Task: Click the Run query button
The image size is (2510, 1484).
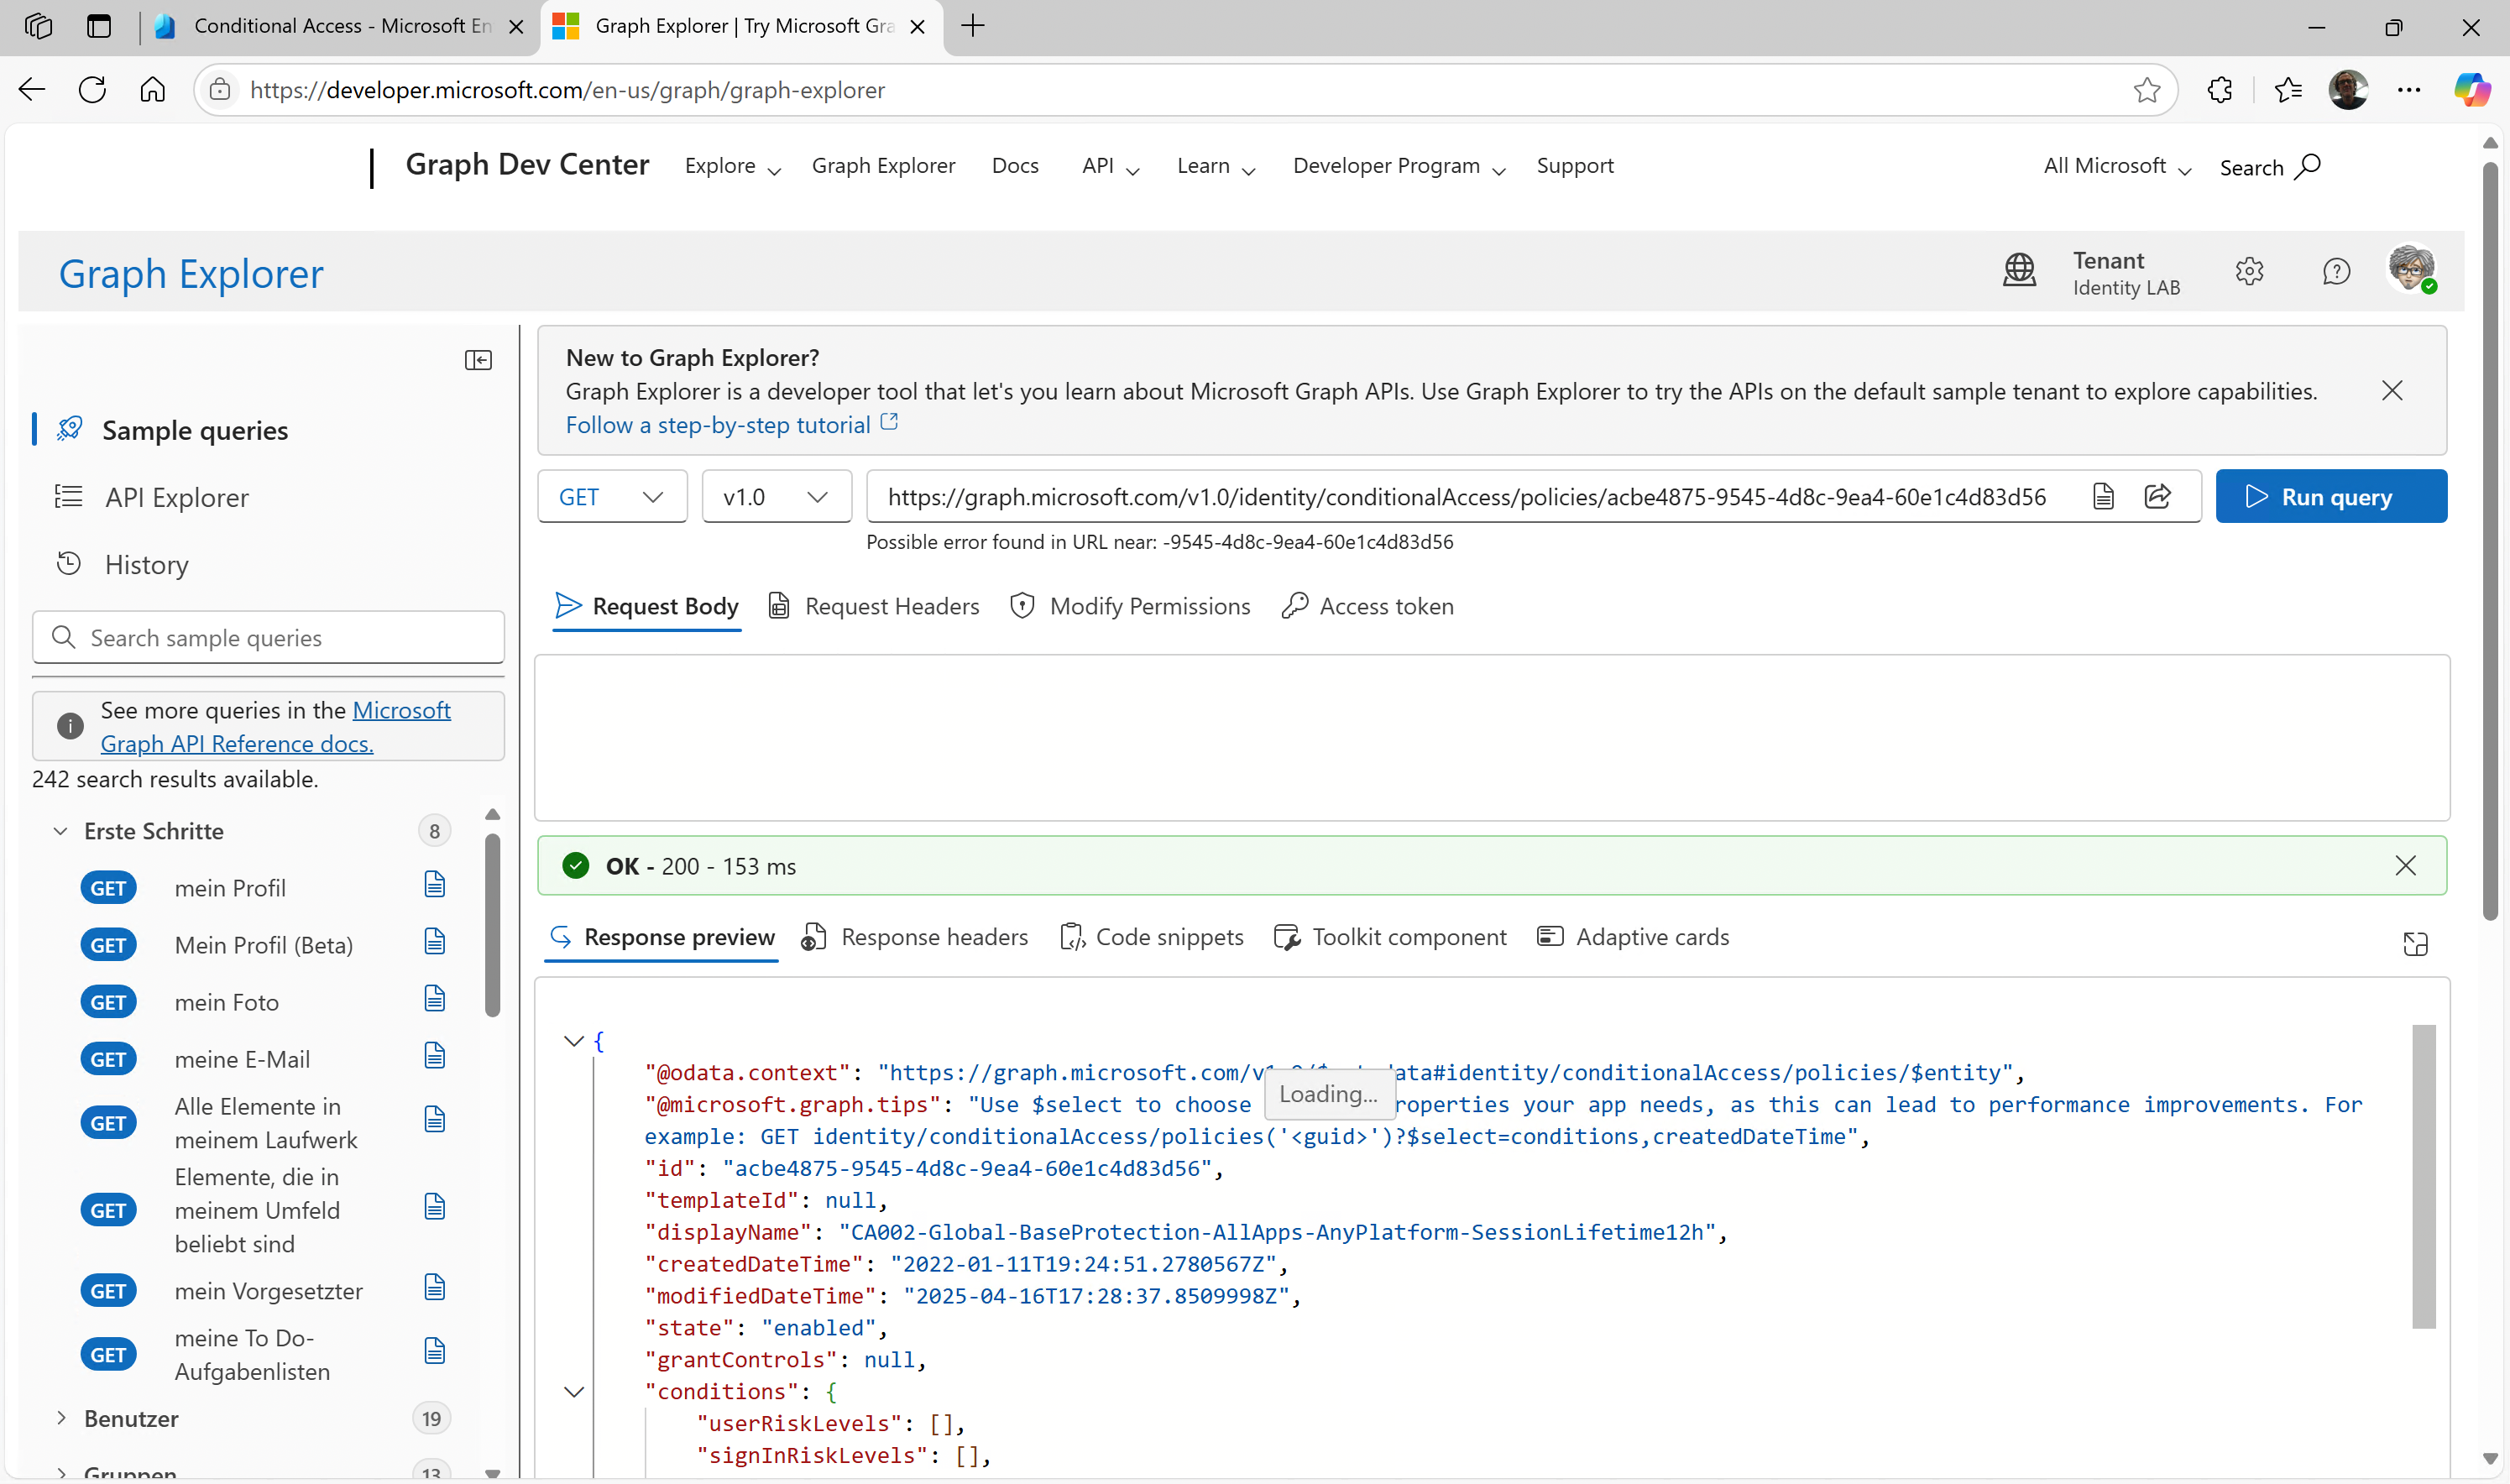Action: coord(2331,496)
